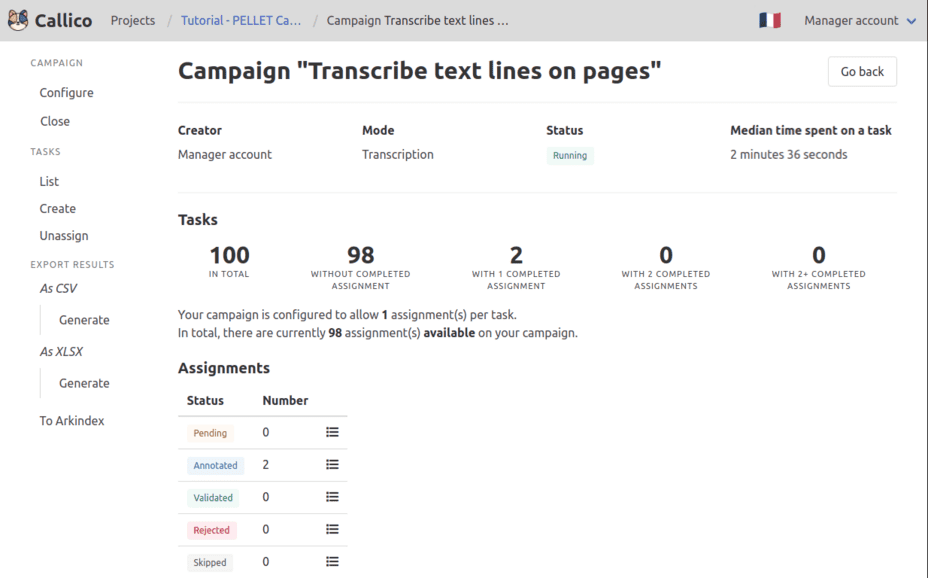Open the tasks List sidebar item
928x578 pixels.
coord(49,182)
